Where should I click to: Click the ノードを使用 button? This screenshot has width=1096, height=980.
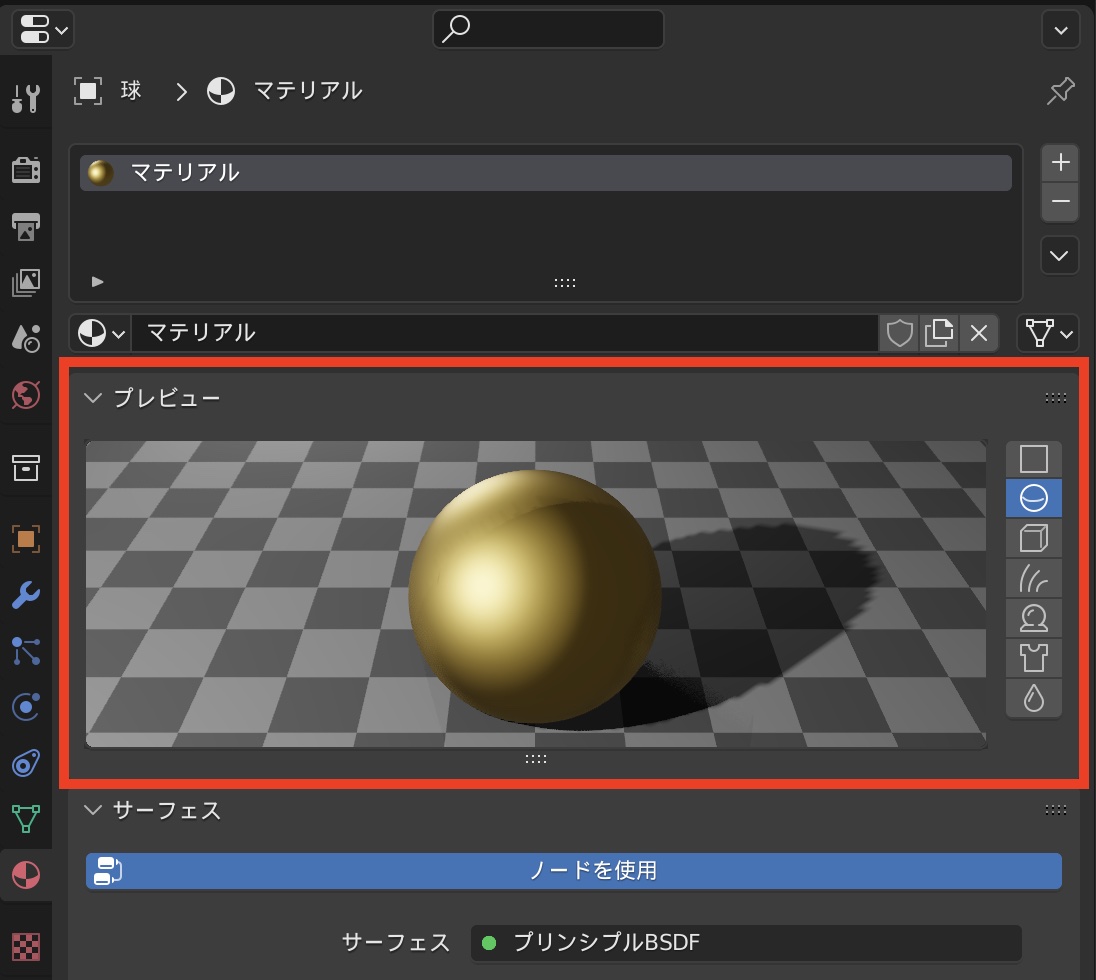point(573,870)
